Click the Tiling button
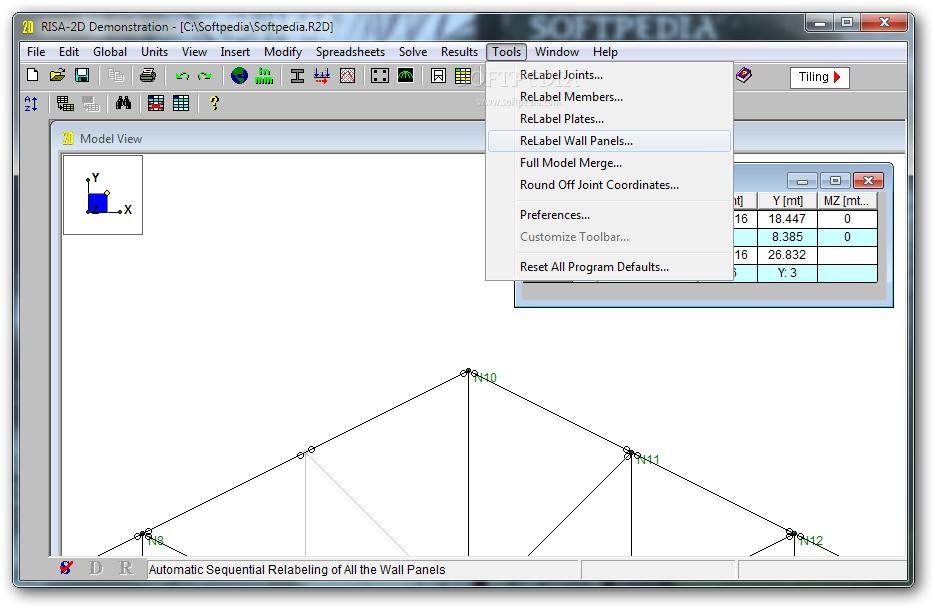Screen dimensions: 935x608 click(x=819, y=77)
